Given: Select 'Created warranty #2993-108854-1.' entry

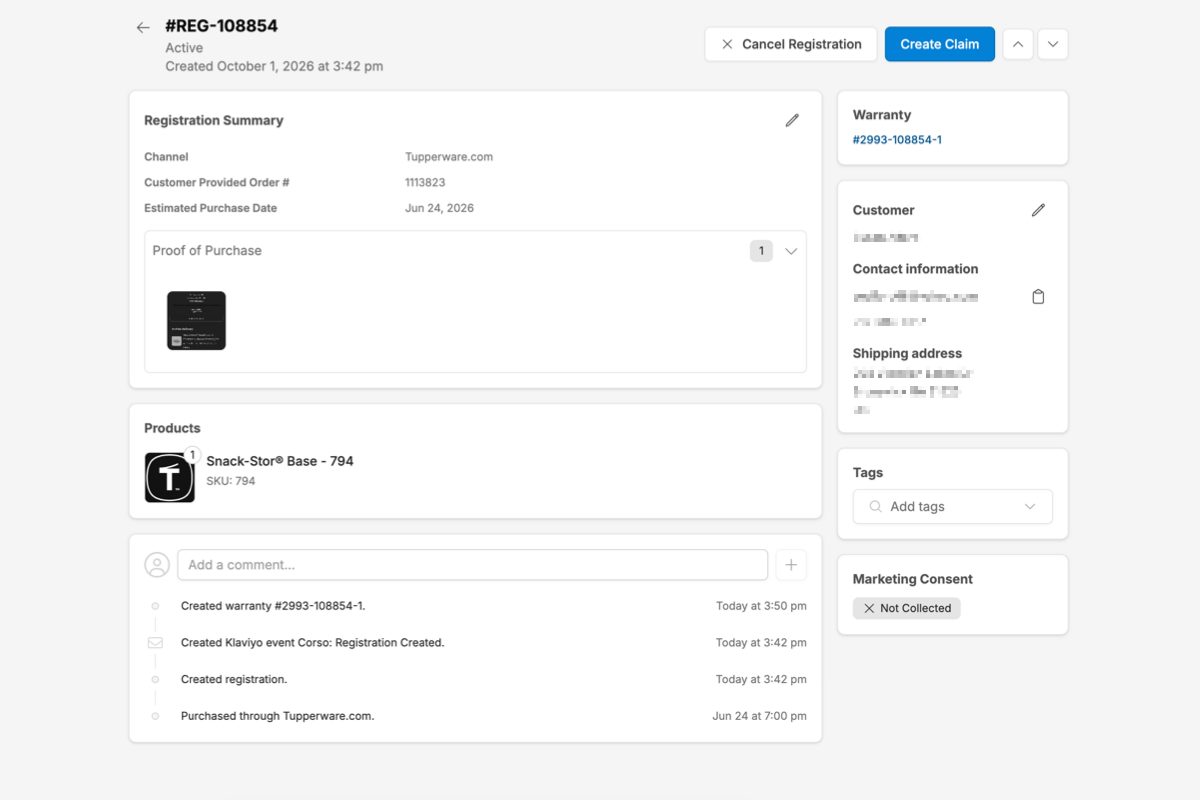Looking at the screenshot, I should [x=273, y=606].
